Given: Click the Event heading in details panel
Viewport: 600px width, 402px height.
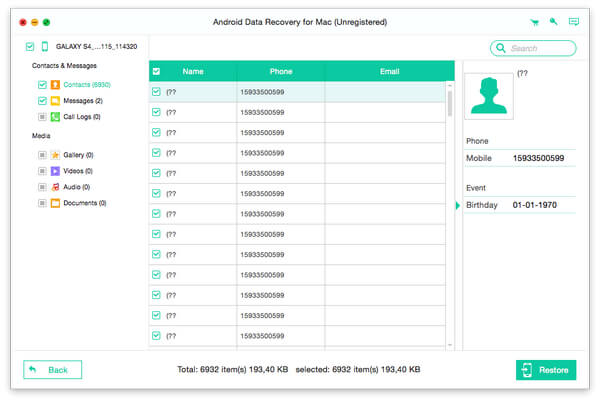Looking at the screenshot, I should click(x=476, y=188).
